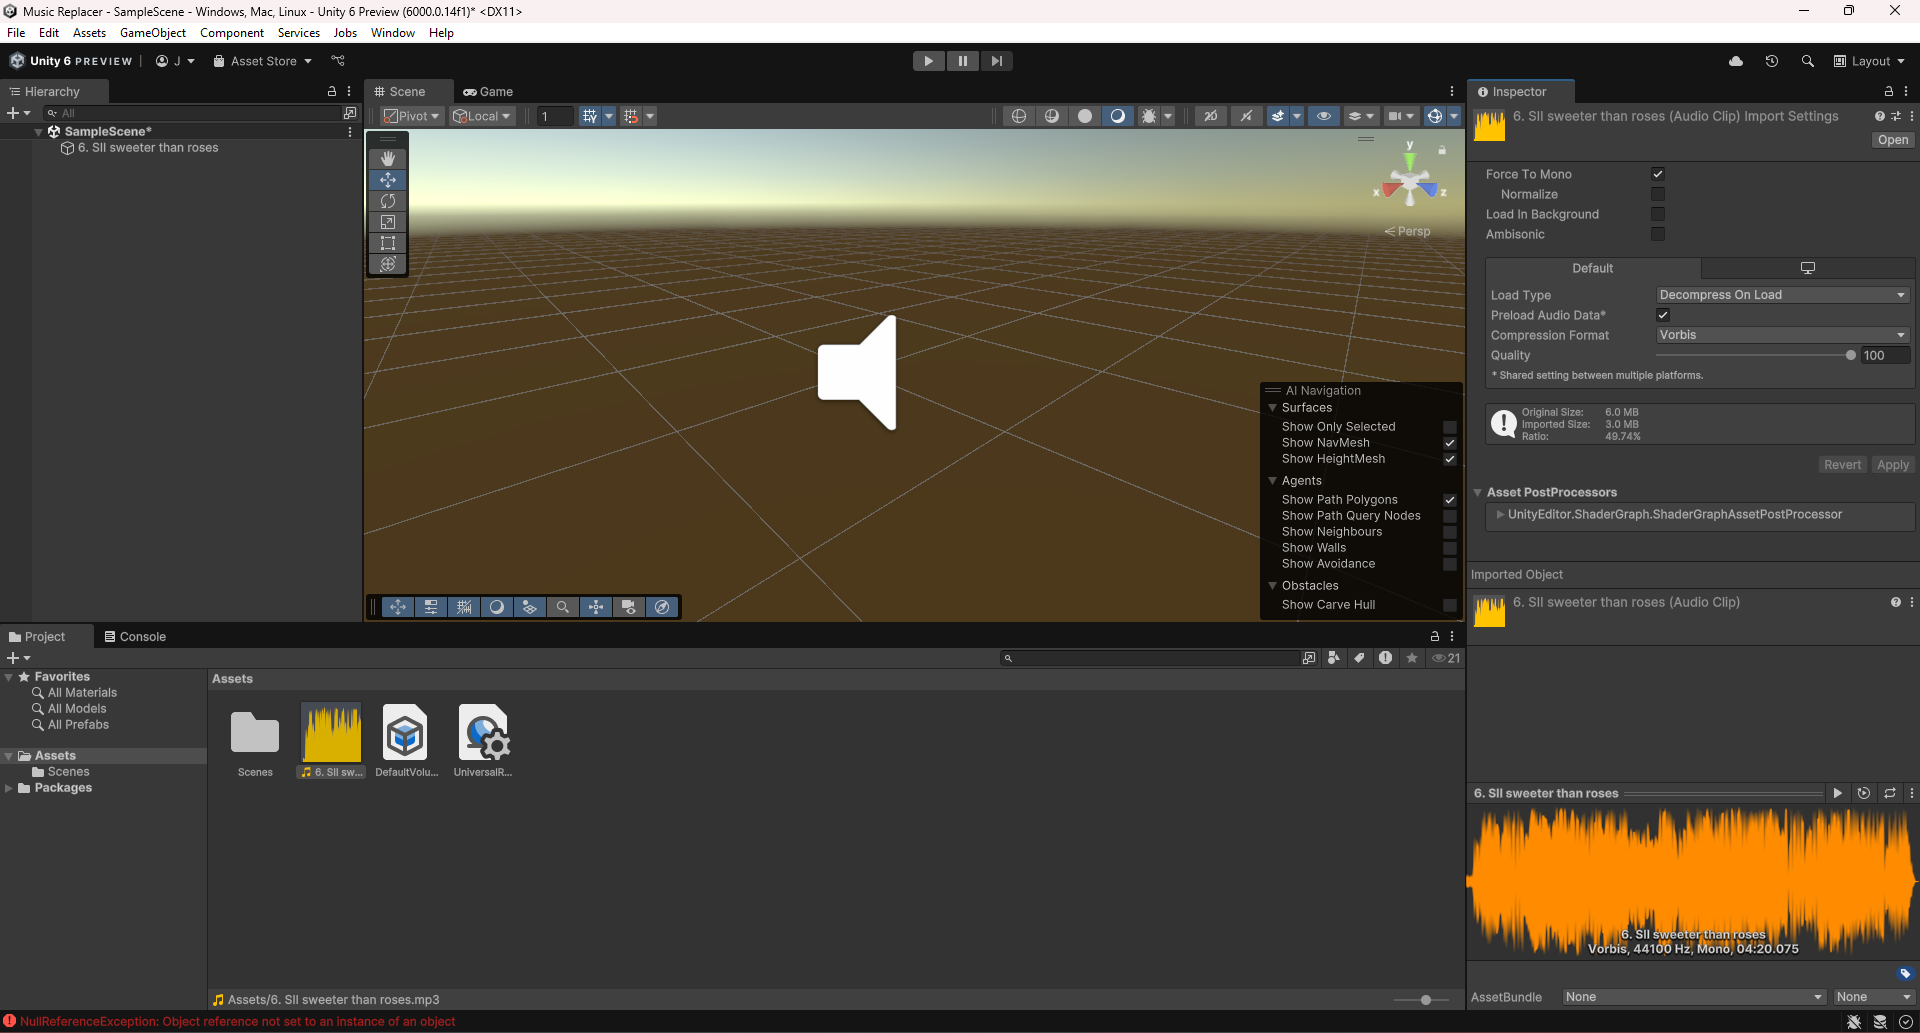Screen dimensions: 1920x1033
Task: Click the favorite star icon in Project
Action: coord(1412,658)
